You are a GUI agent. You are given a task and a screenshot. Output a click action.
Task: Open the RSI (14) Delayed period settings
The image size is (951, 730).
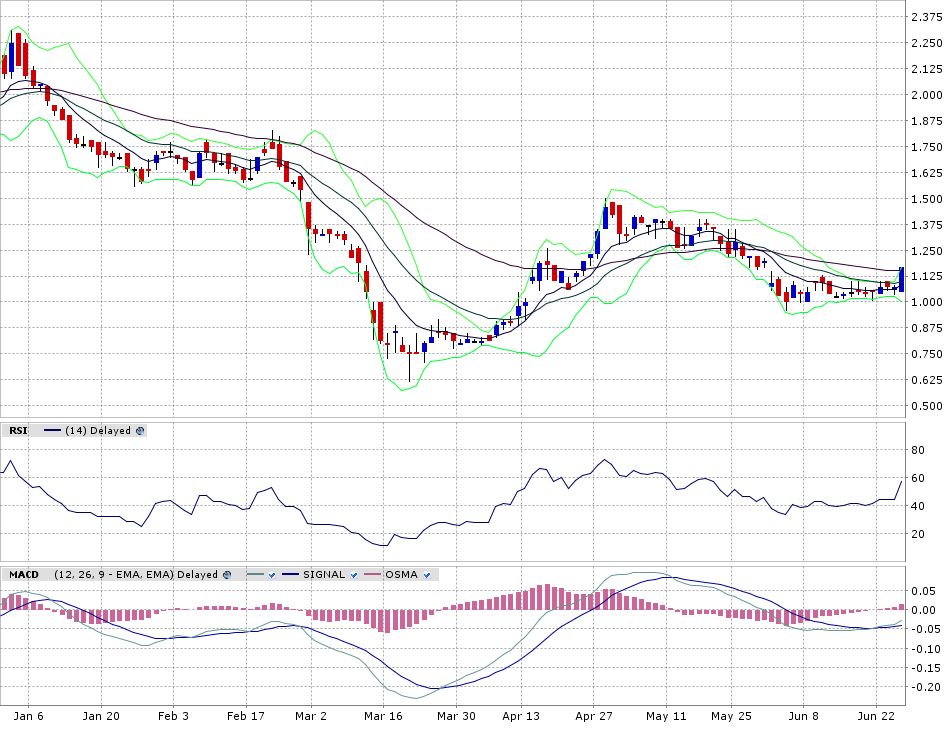(x=98, y=431)
